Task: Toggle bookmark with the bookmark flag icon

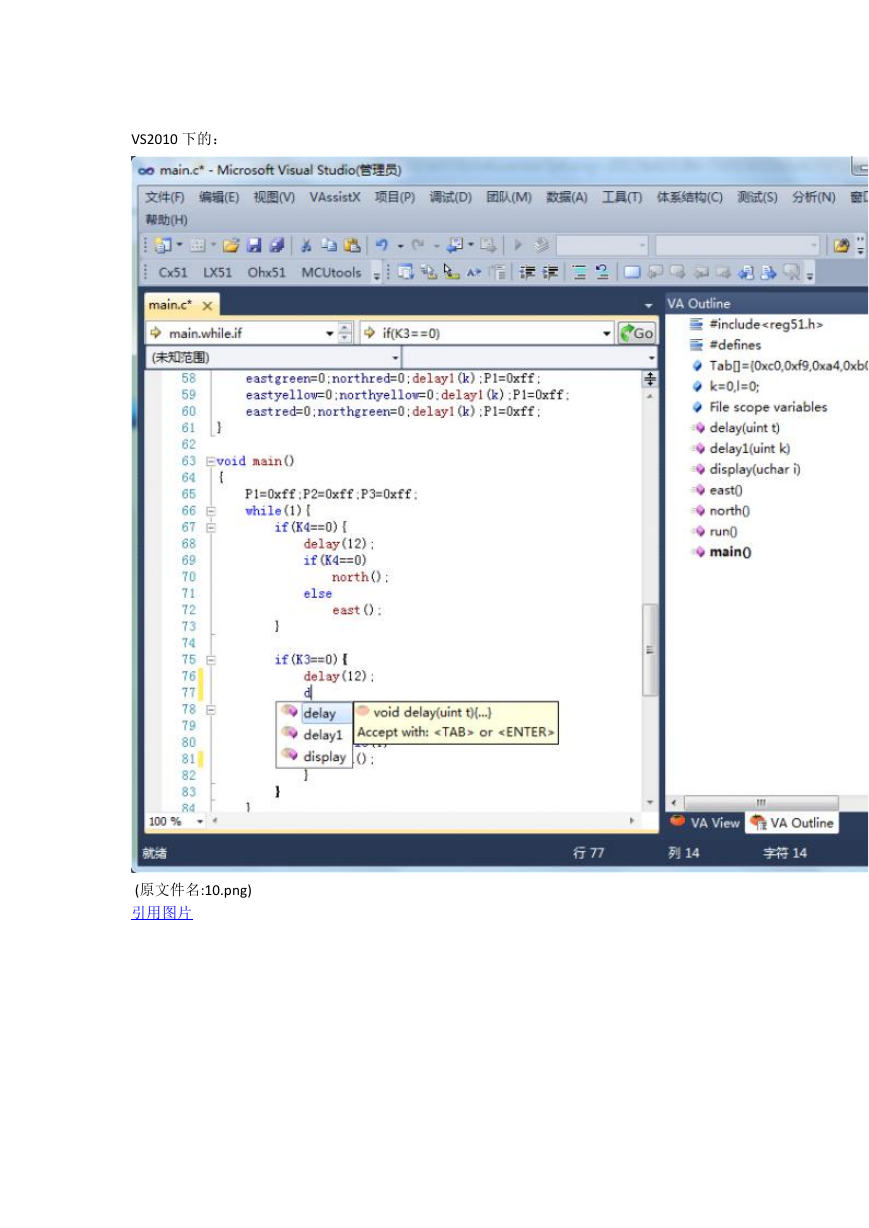Action: click(632, 272)
